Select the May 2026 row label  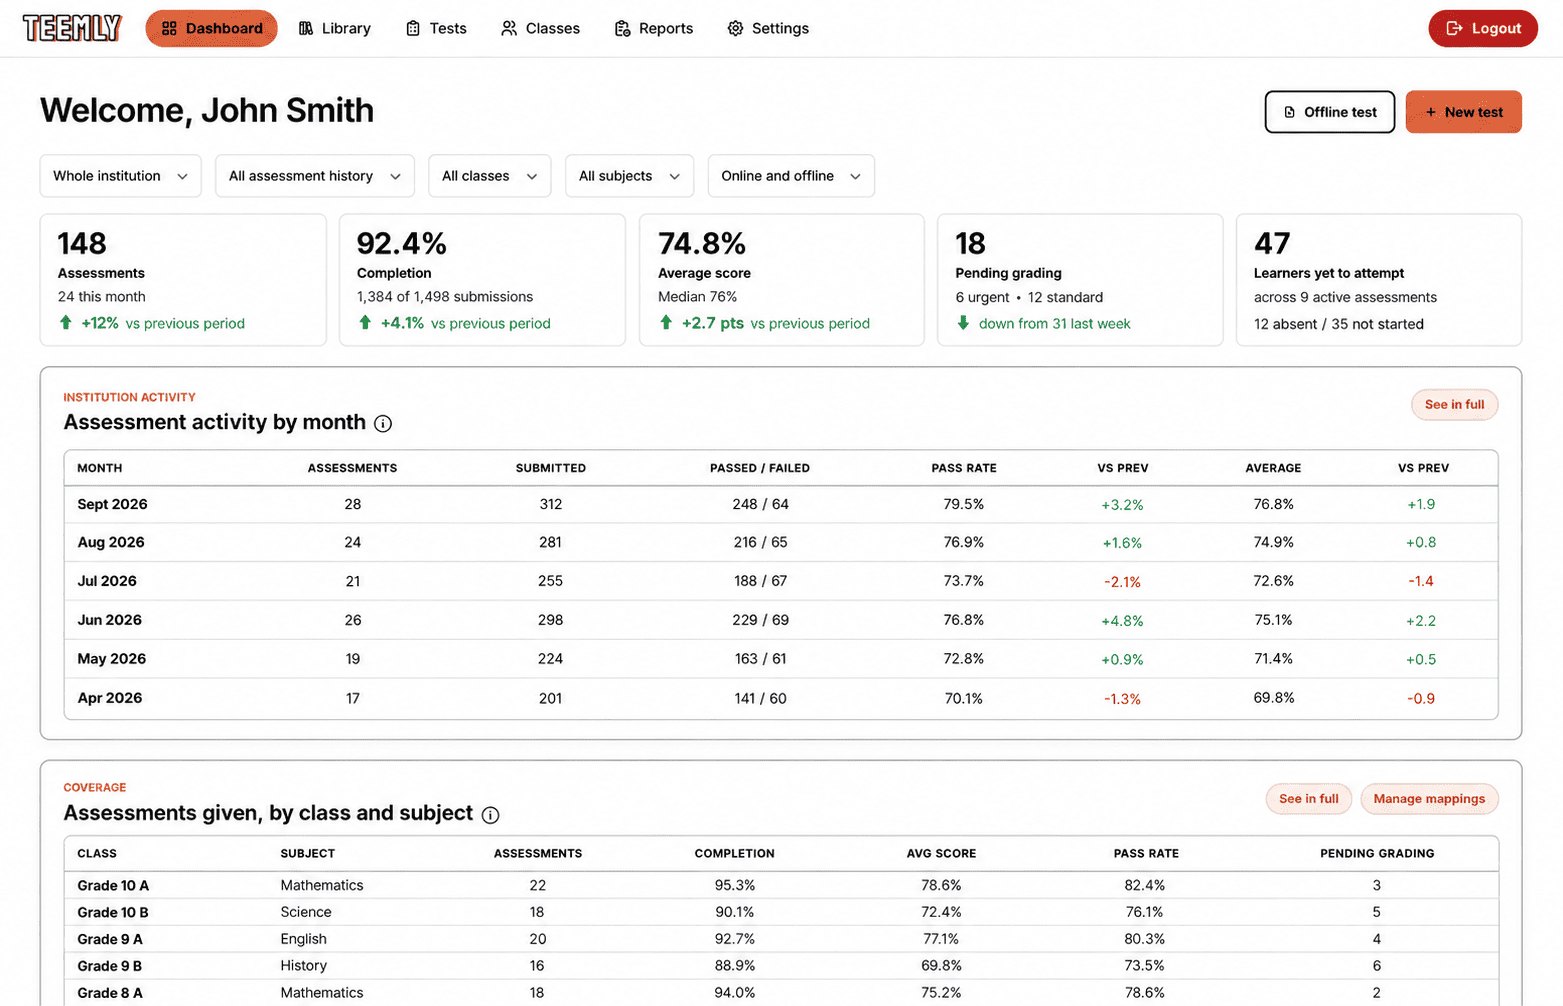(x=112, y=659)
